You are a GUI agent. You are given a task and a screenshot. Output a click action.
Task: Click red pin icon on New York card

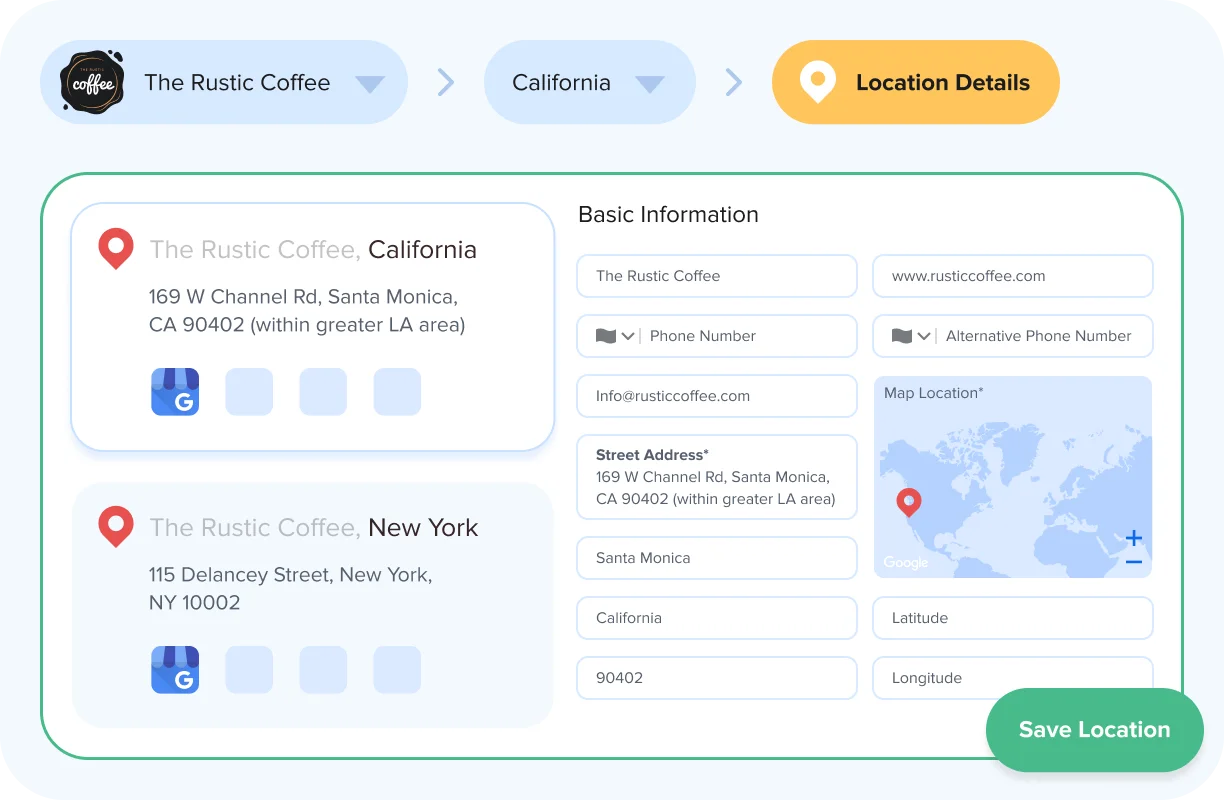116,526
